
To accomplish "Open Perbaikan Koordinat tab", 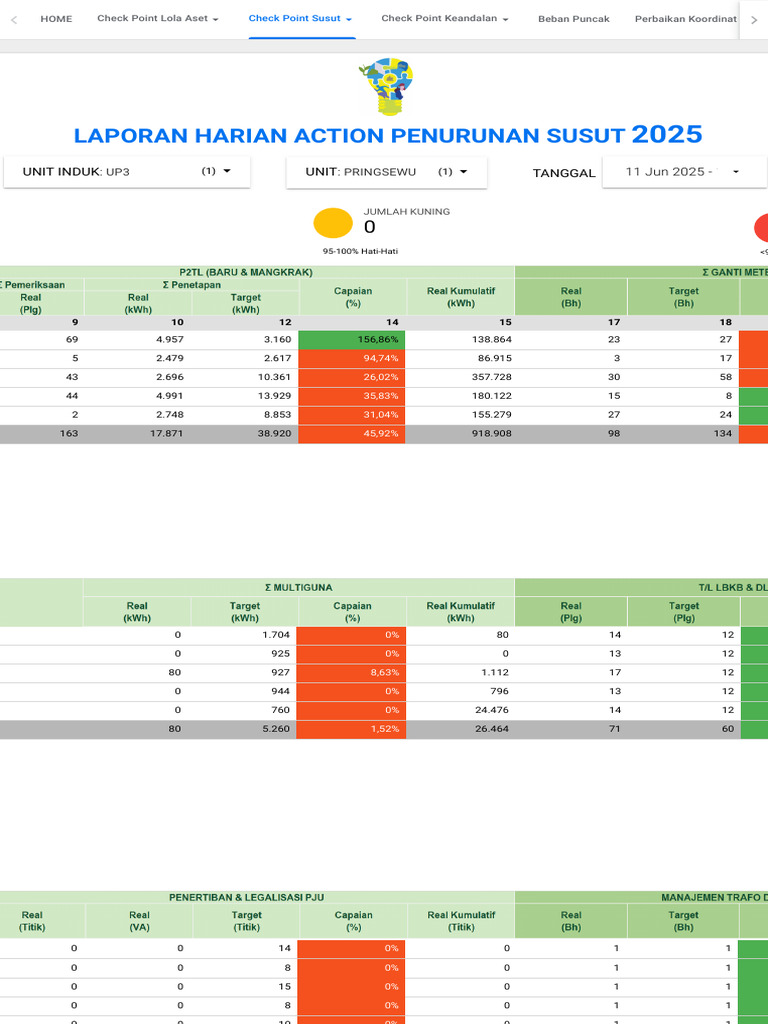I will click(686, 19).
